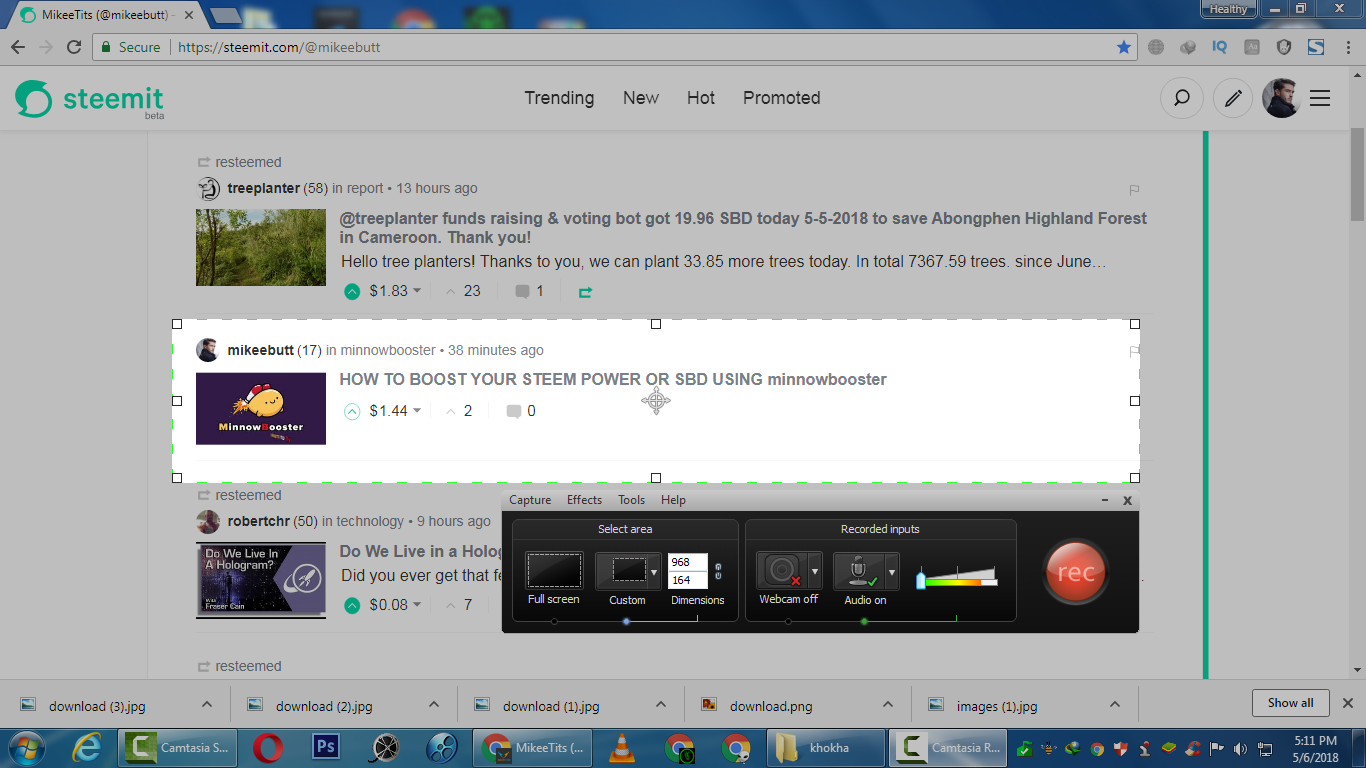Open comments icon on treeplanter post
The height and width of the screenshot is (768, 1366).
coord(522,292)
